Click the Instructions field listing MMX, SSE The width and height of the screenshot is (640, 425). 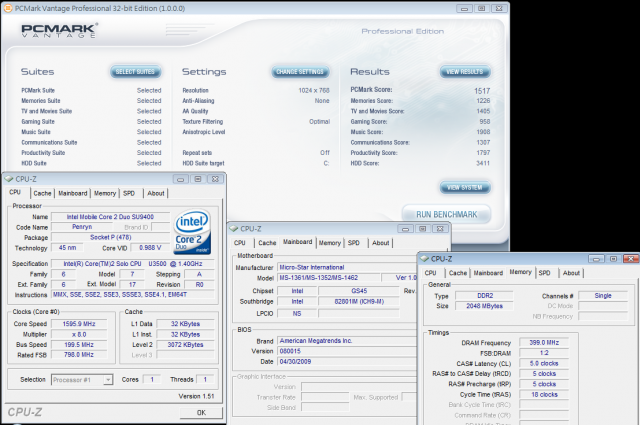(133, 294)
